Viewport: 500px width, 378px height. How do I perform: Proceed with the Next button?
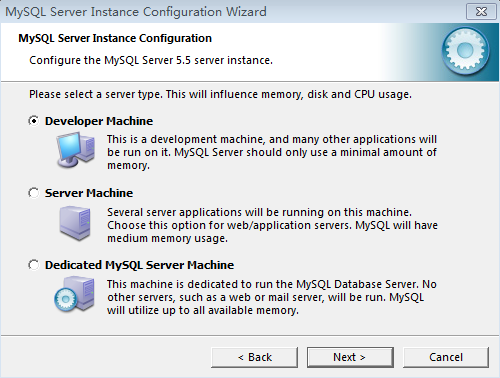[350, 357]
